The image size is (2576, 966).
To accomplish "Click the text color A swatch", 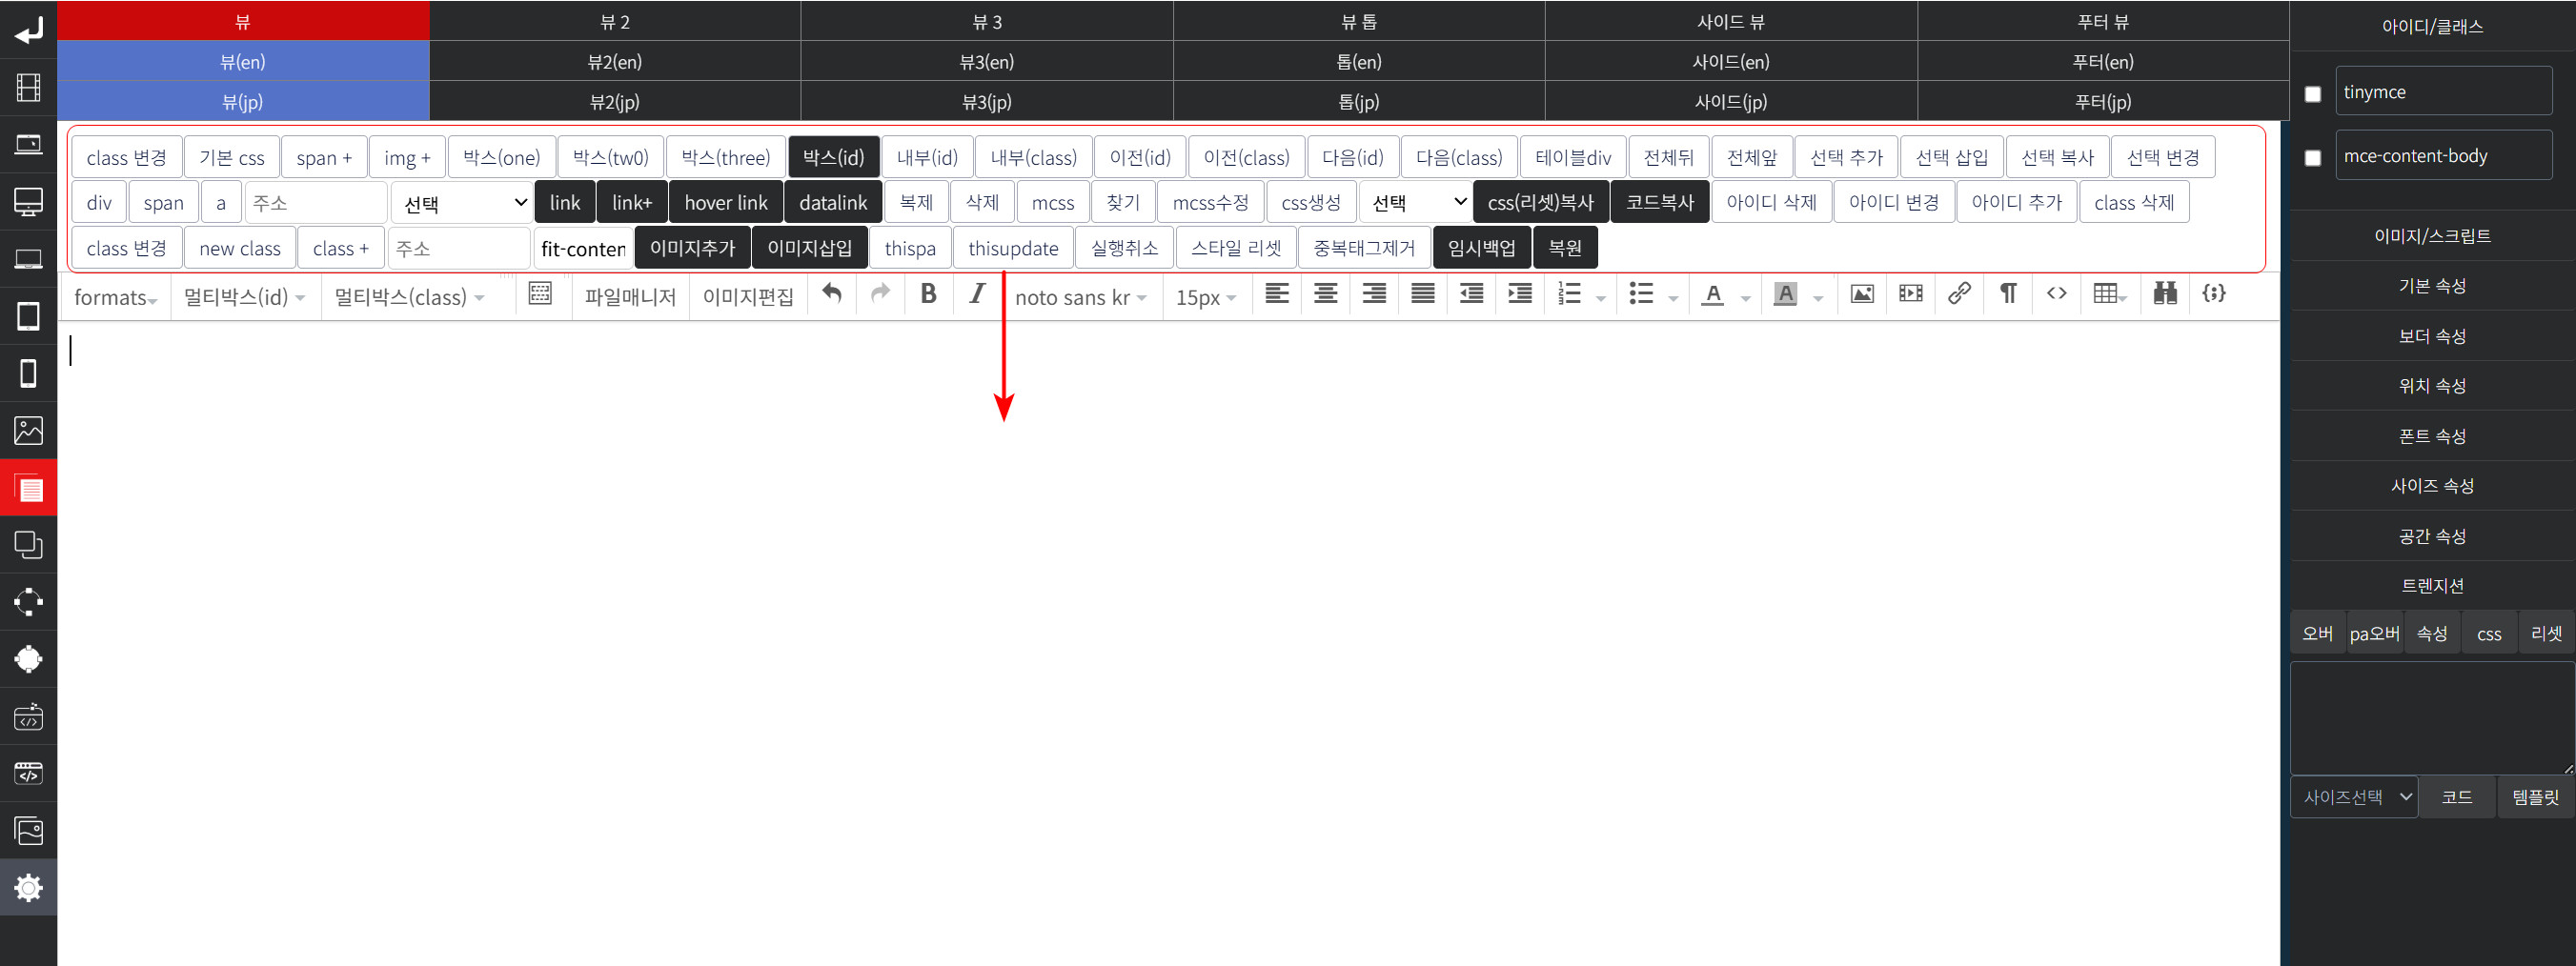I will (x=1713, y=294).
